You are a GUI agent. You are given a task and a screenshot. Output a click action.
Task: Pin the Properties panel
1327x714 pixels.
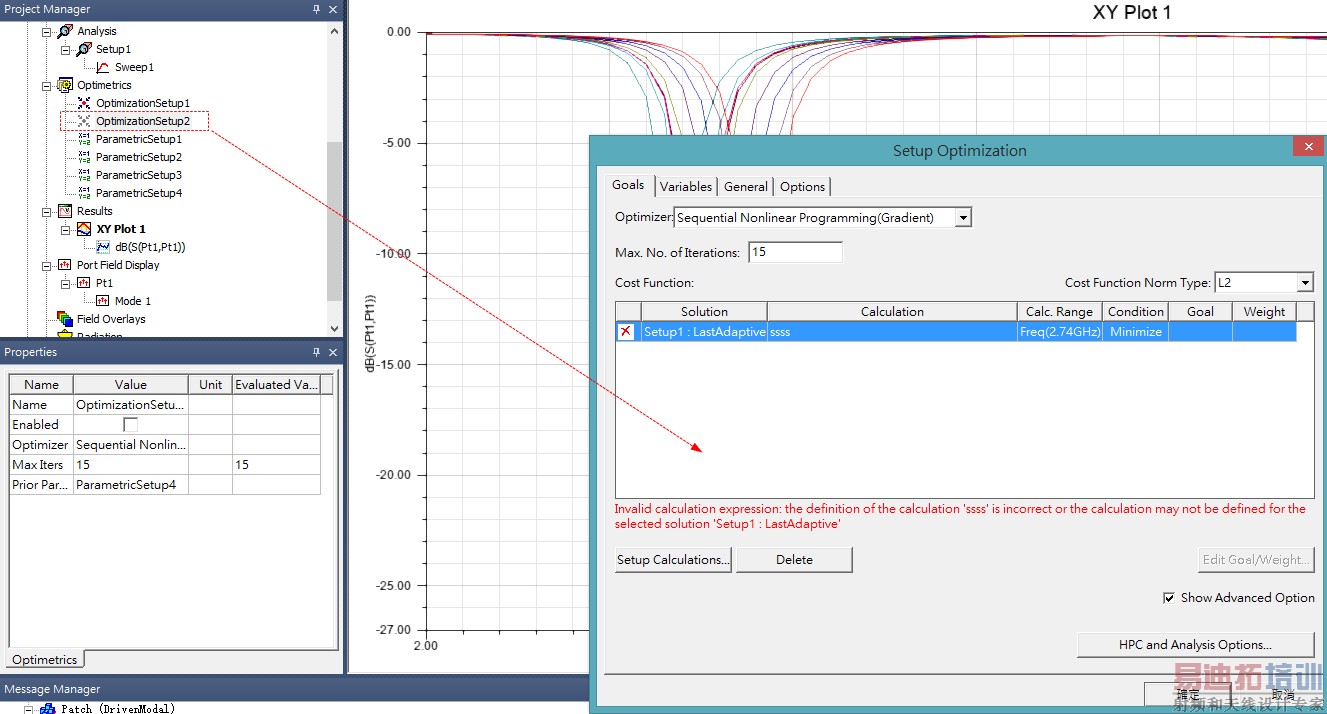[317, 352]
